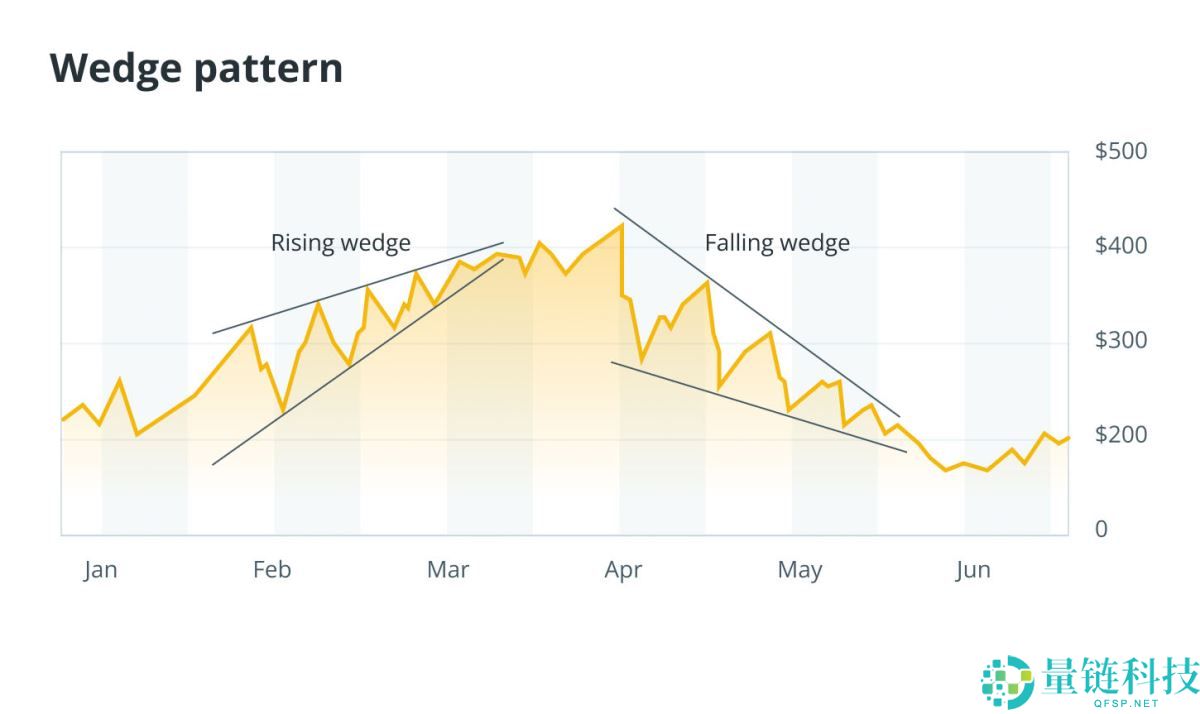
Task: Select the Jan month label
Action: coord(100,570)
